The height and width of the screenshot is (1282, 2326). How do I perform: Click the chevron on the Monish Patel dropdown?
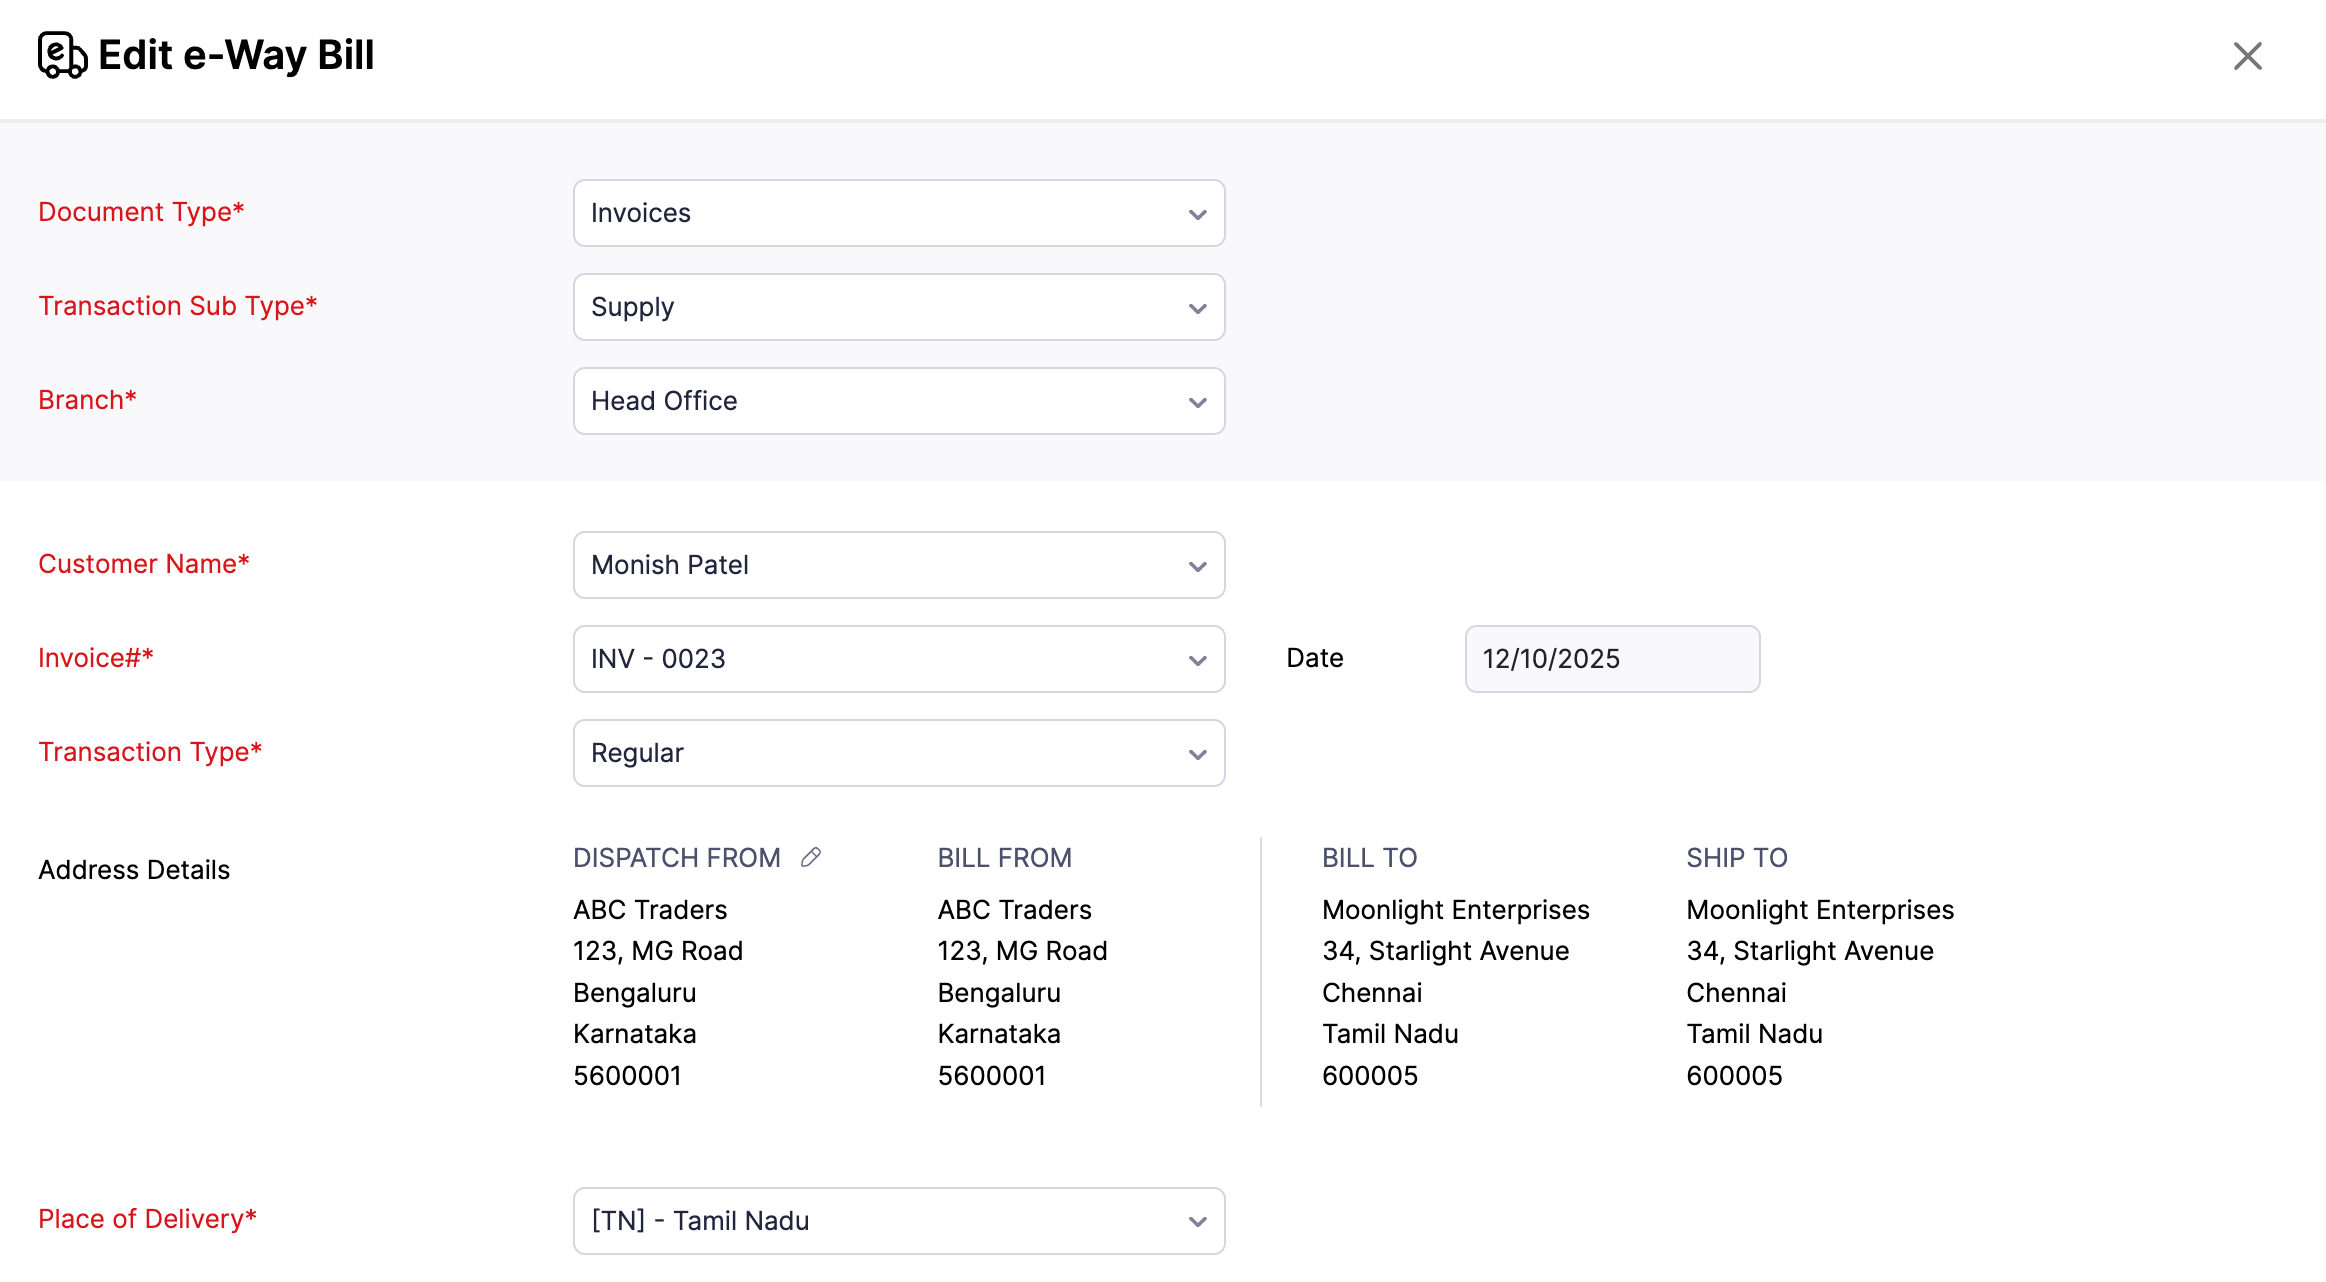[x=1197, y=565]
